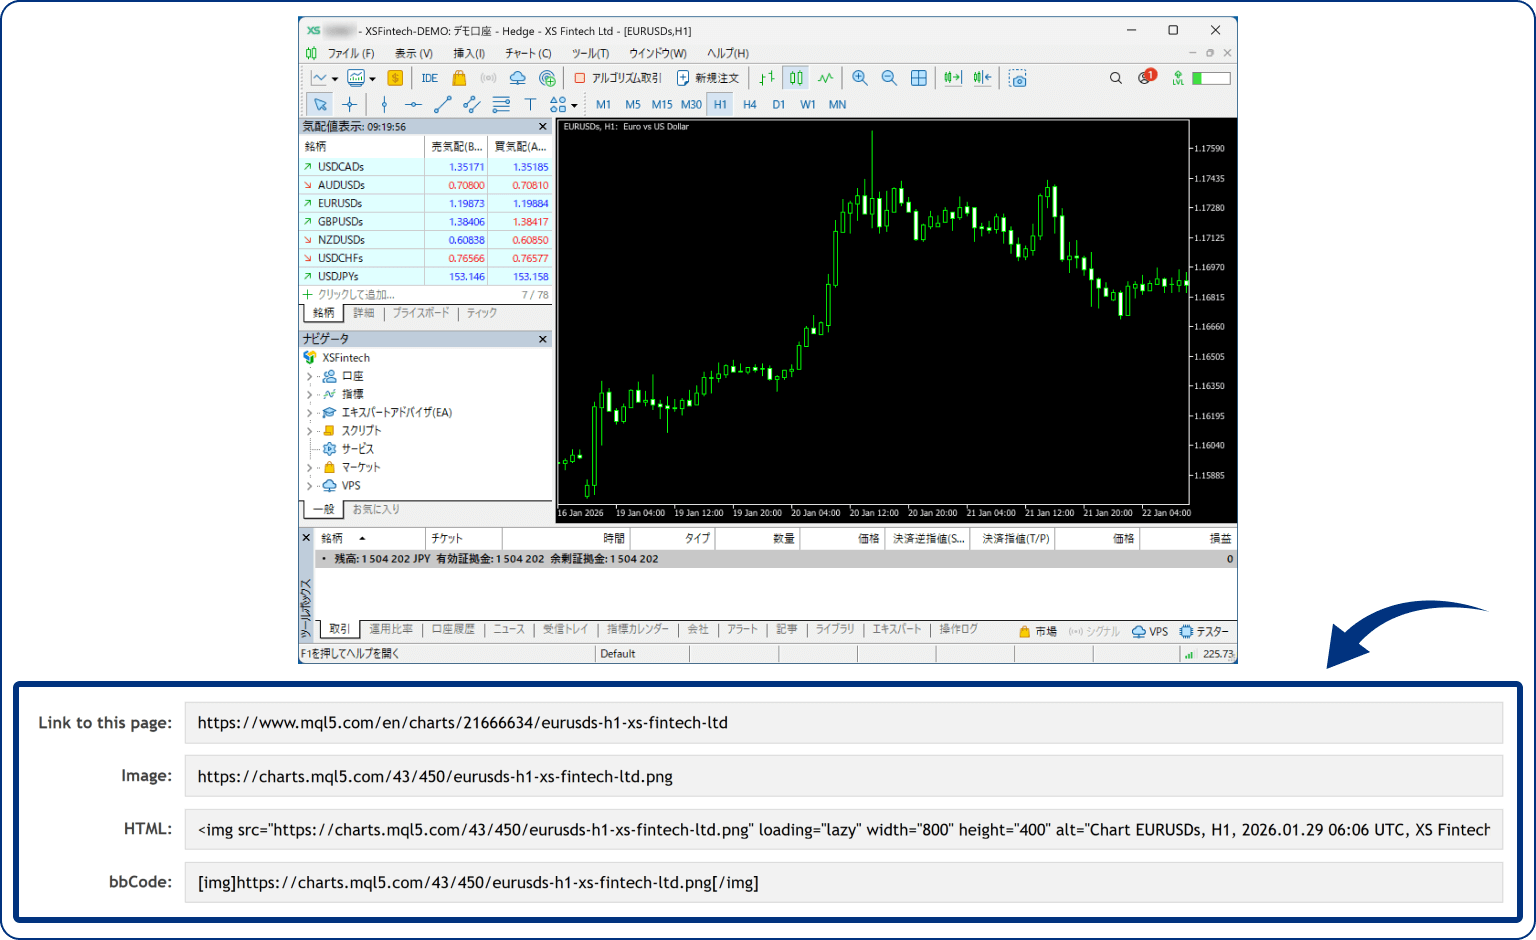The width and height of the screenshot is (1536, 940).
Task: Expand the 指標 node in the Navigator
Action: [310, 394]
